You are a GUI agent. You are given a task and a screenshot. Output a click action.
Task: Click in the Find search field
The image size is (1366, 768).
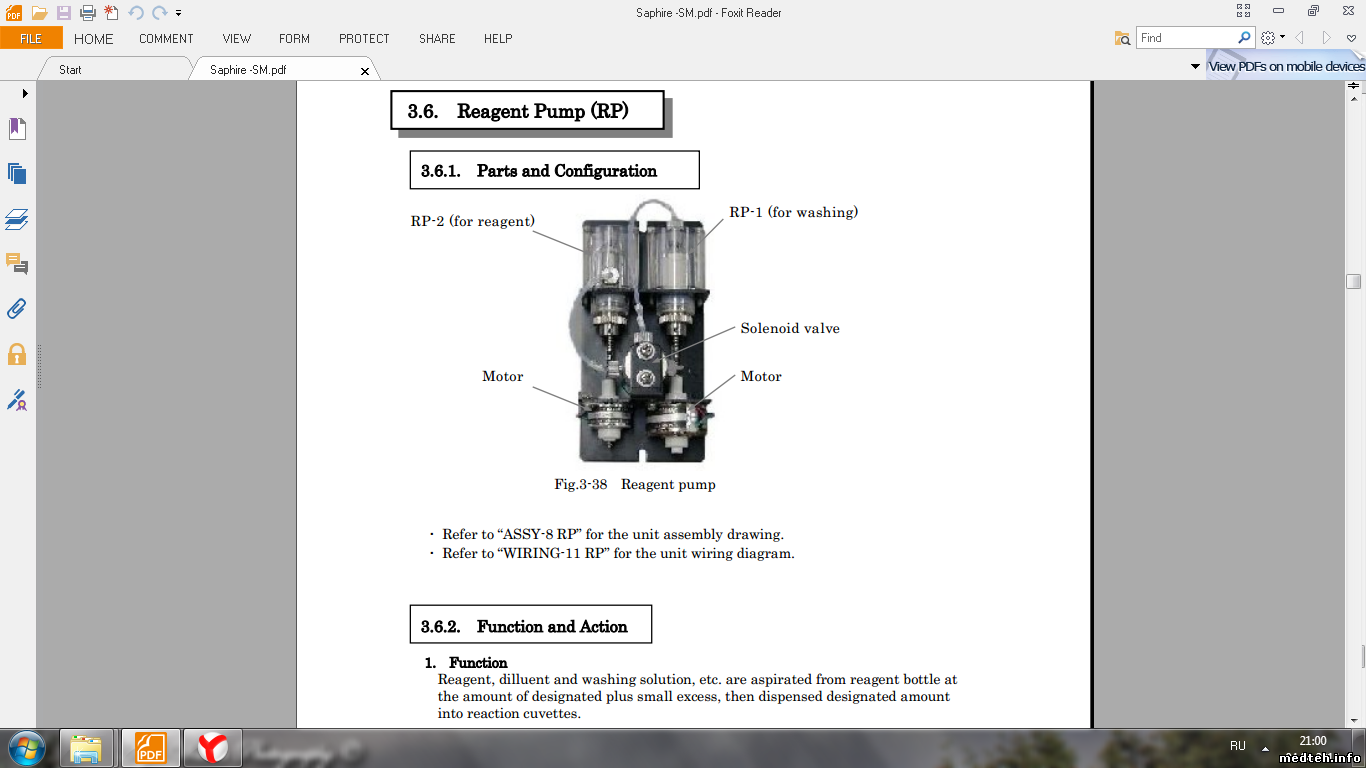1186,38
